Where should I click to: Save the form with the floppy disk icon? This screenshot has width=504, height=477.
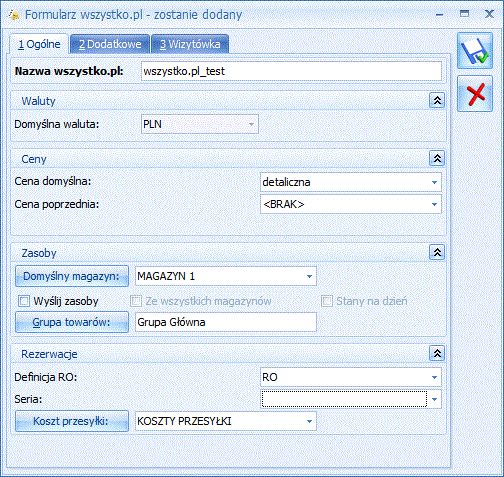coord(475,51)
